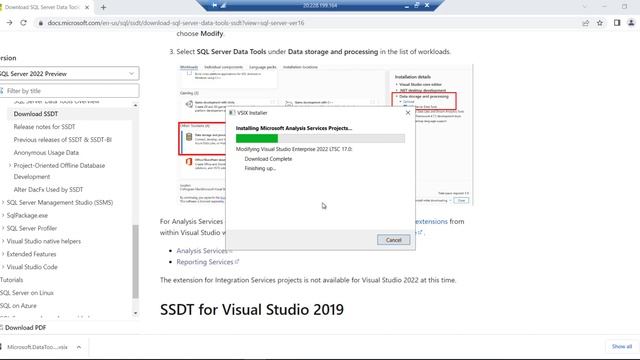Open downloaded Microsoft.DataTools vsix file
The width and height of the screenshot is (640, 360).
click(37, 347)
